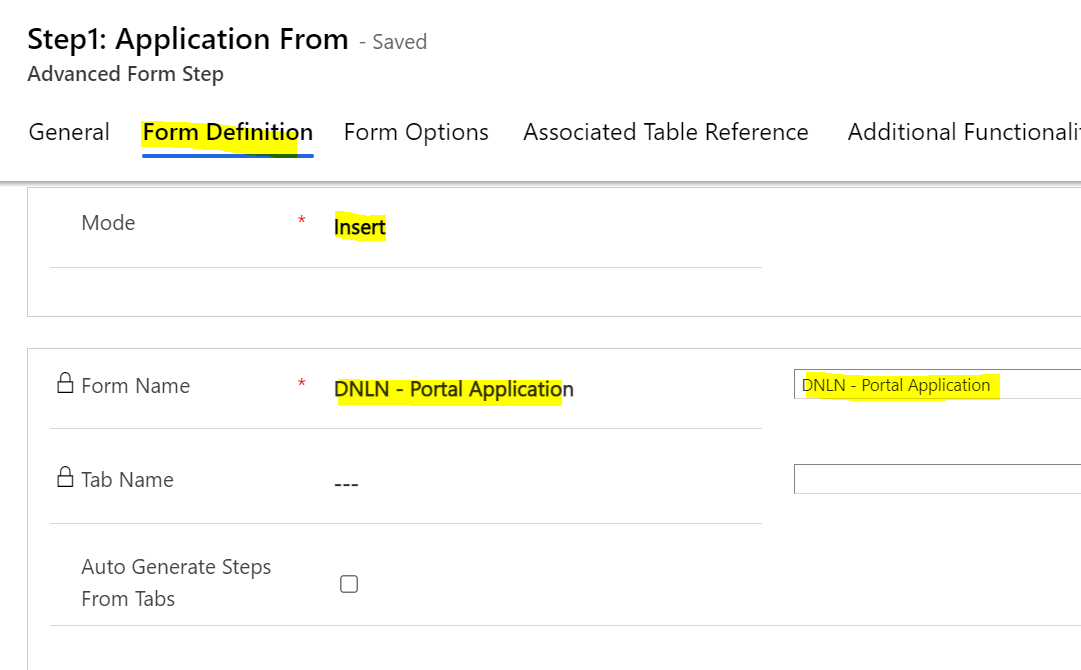
Task: Switch to the Form Options tab
Action: point(416,132)
